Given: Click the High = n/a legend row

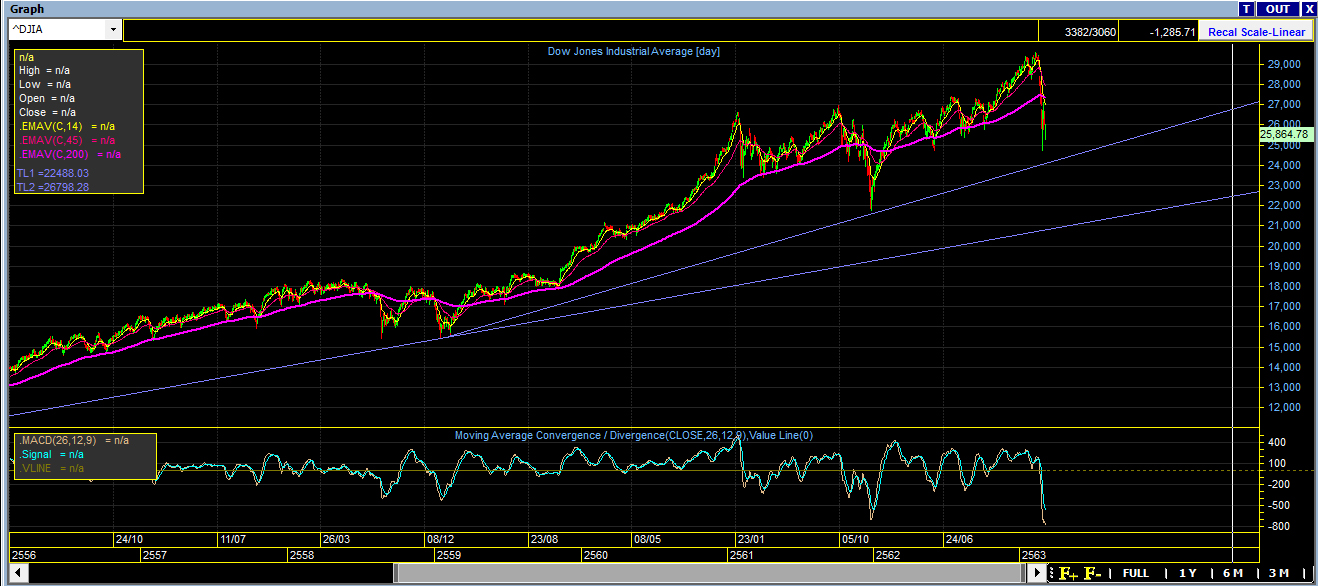Looking at the screenshot, I should 44,71.
